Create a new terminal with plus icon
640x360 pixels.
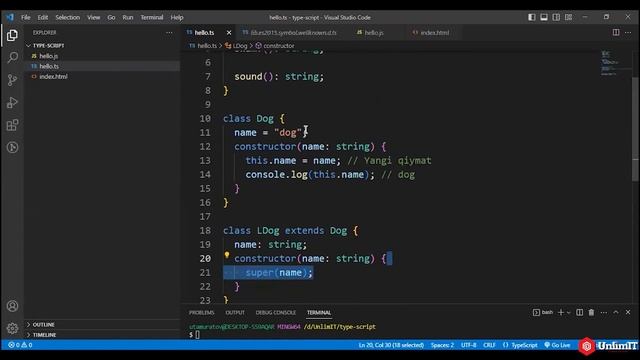pyautogui.click(x=560, y=312)
